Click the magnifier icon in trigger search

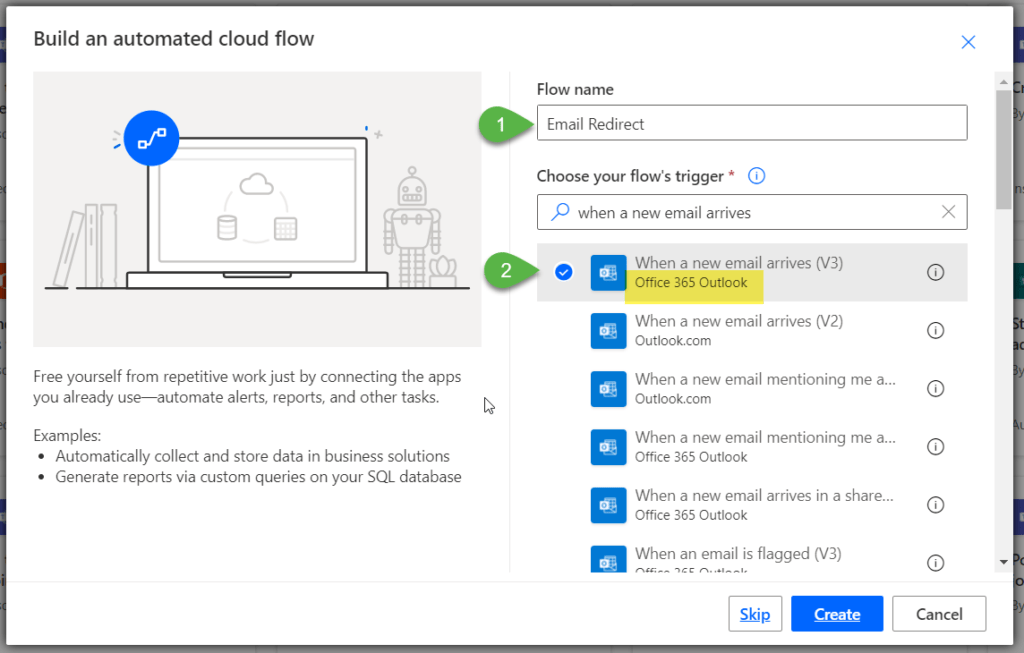(x=560, y=212)
